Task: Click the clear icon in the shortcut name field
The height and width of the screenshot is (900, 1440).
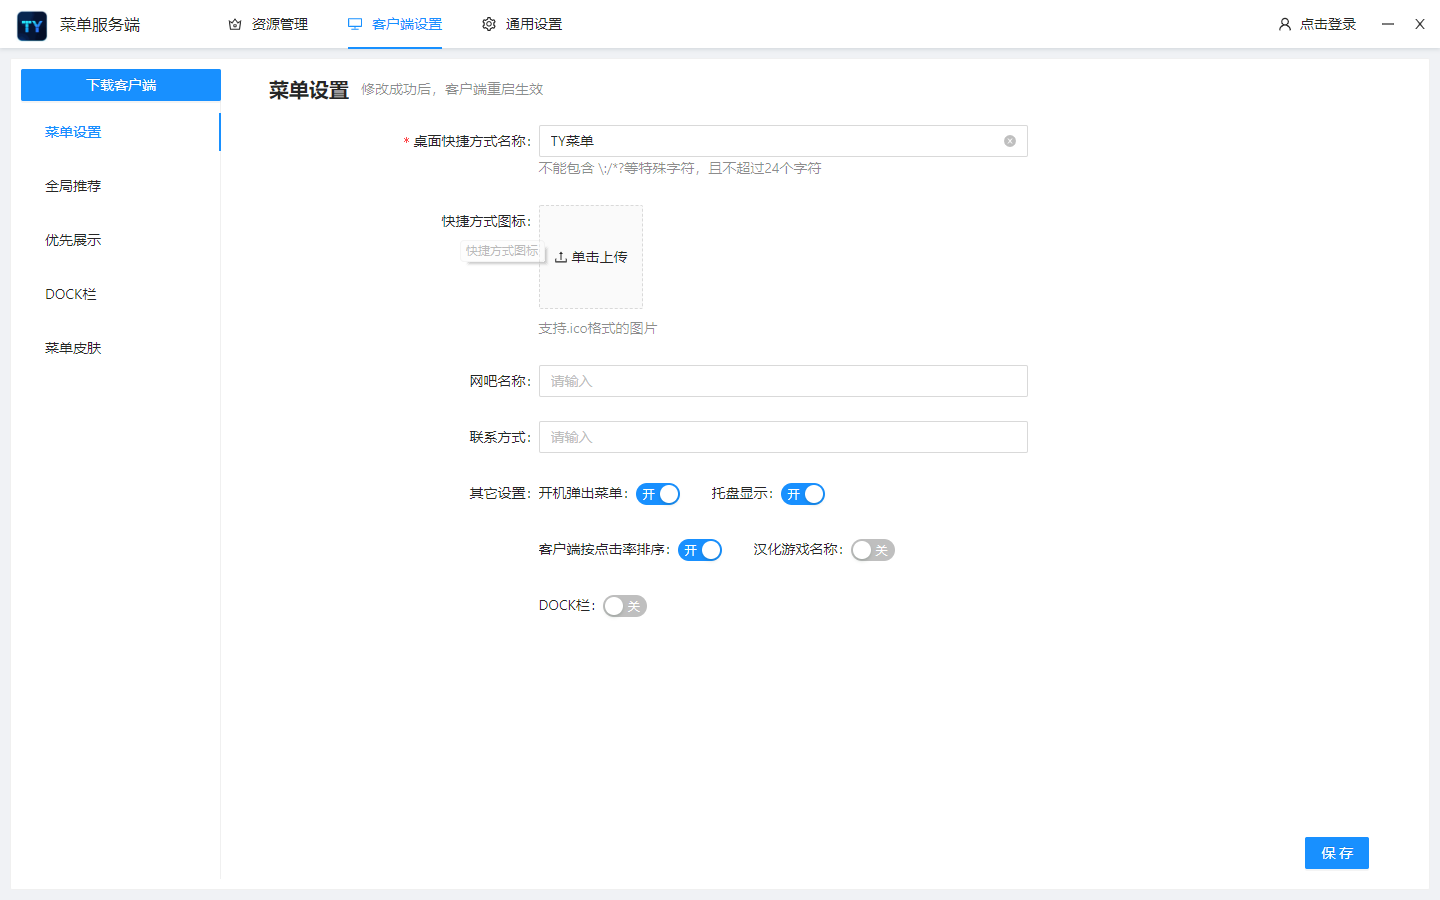Action: 1010,141
